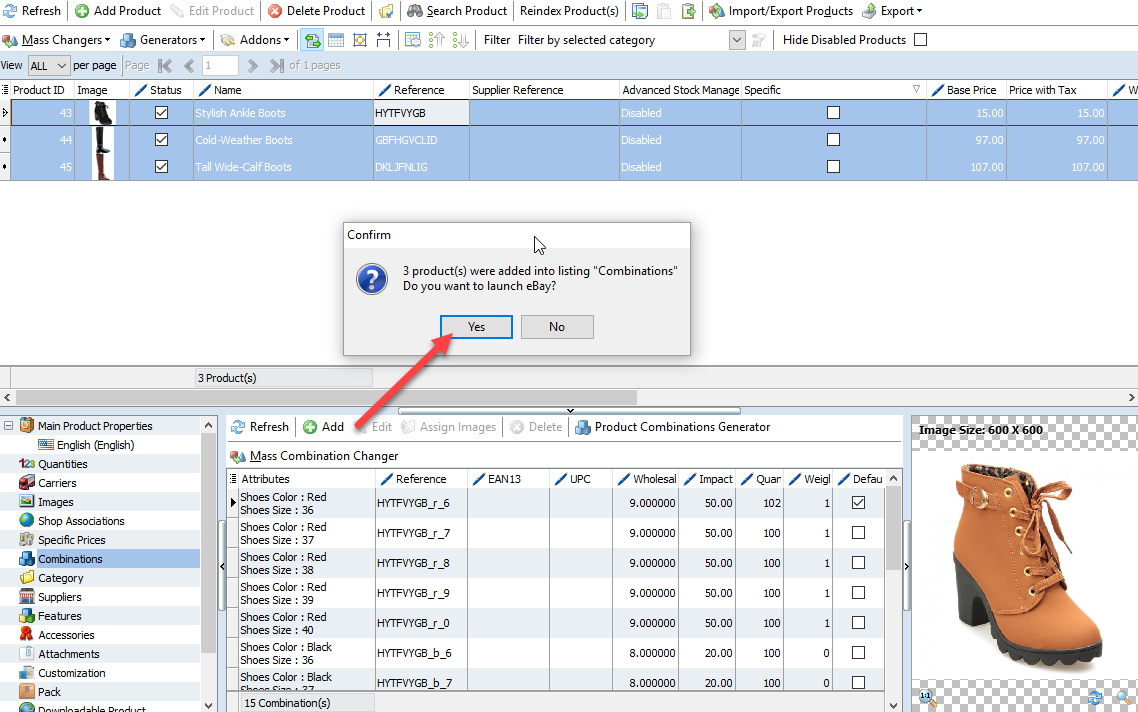This screenshot has width=1138, height=712.
Task: Click the sort descending icon
Action: [x=461, y=40]
